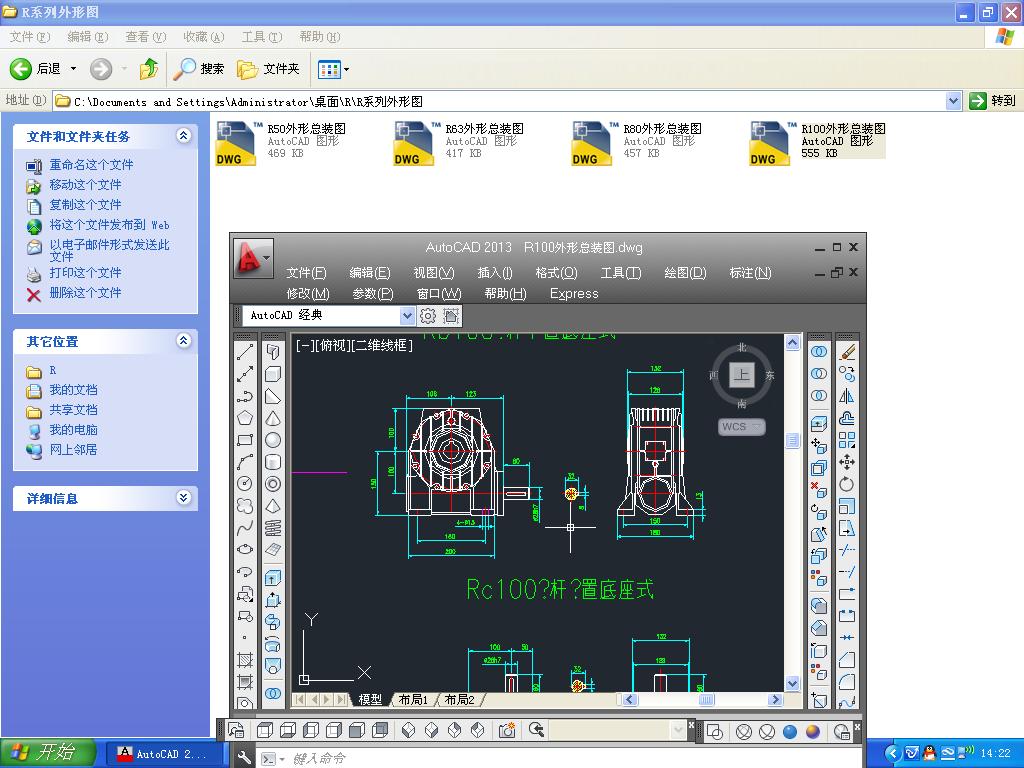Select the Arc draw tool
The height and width of the screenshot is (768, 1024).
(245, 462)
